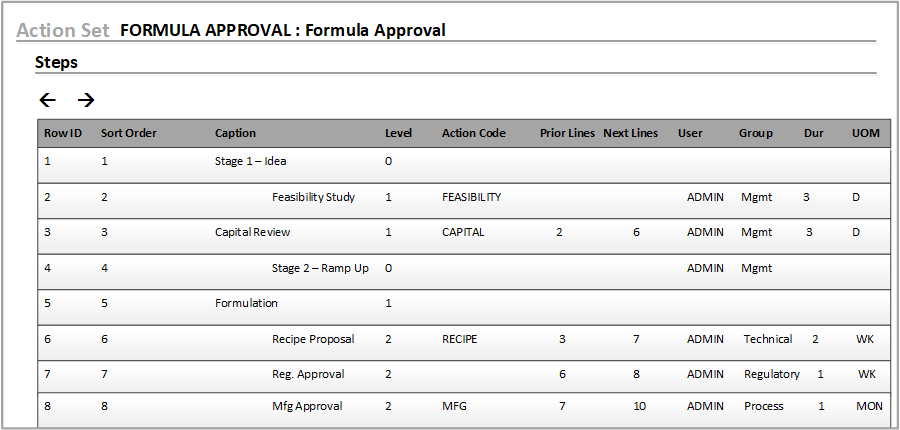Screen dimensions: 900x430
Task: Click the Regulatory group cell
Action: pos(771,374)
